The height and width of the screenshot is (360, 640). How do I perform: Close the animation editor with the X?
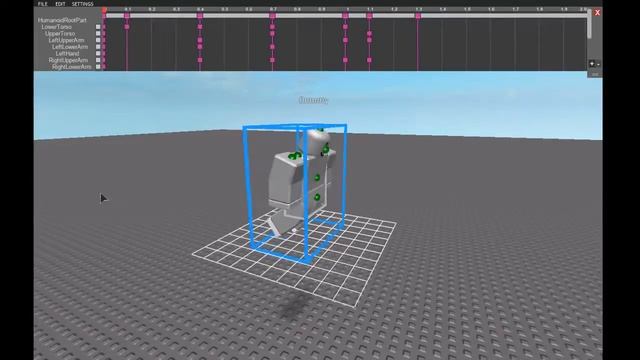pyautogui.click(x=597, y=13)
